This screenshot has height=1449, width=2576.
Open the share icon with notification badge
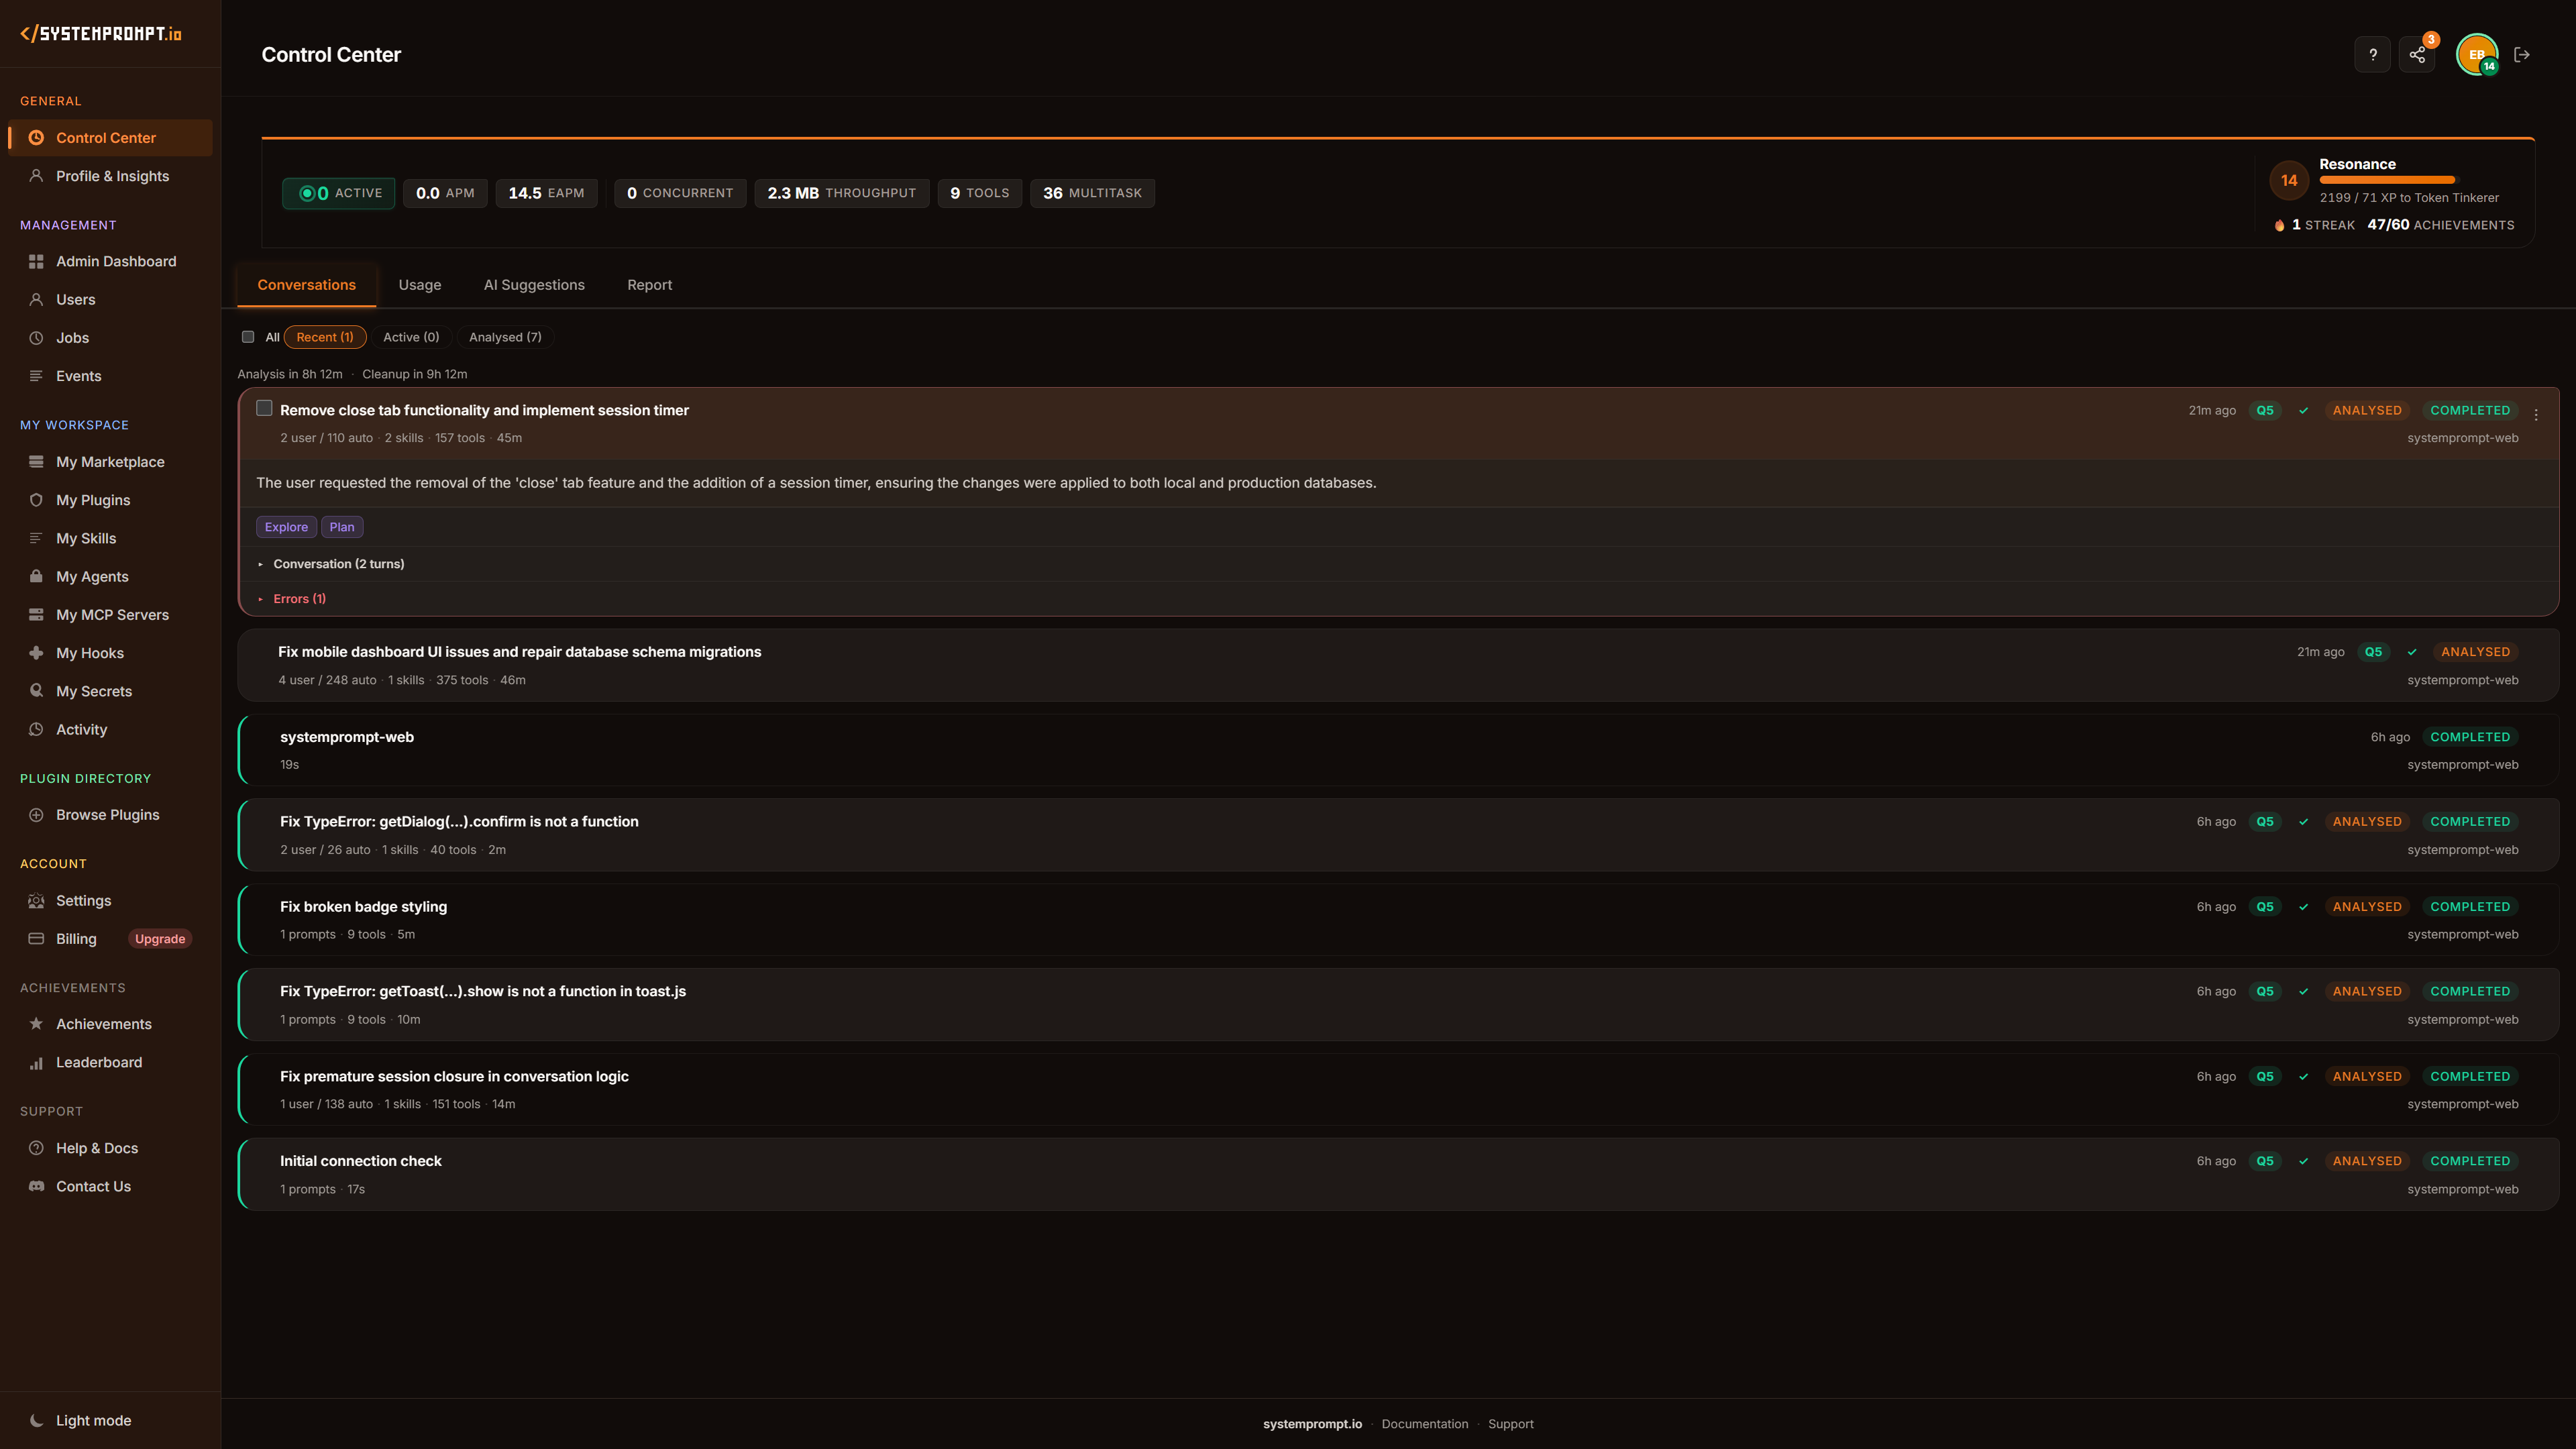[x=2417, y=55]
